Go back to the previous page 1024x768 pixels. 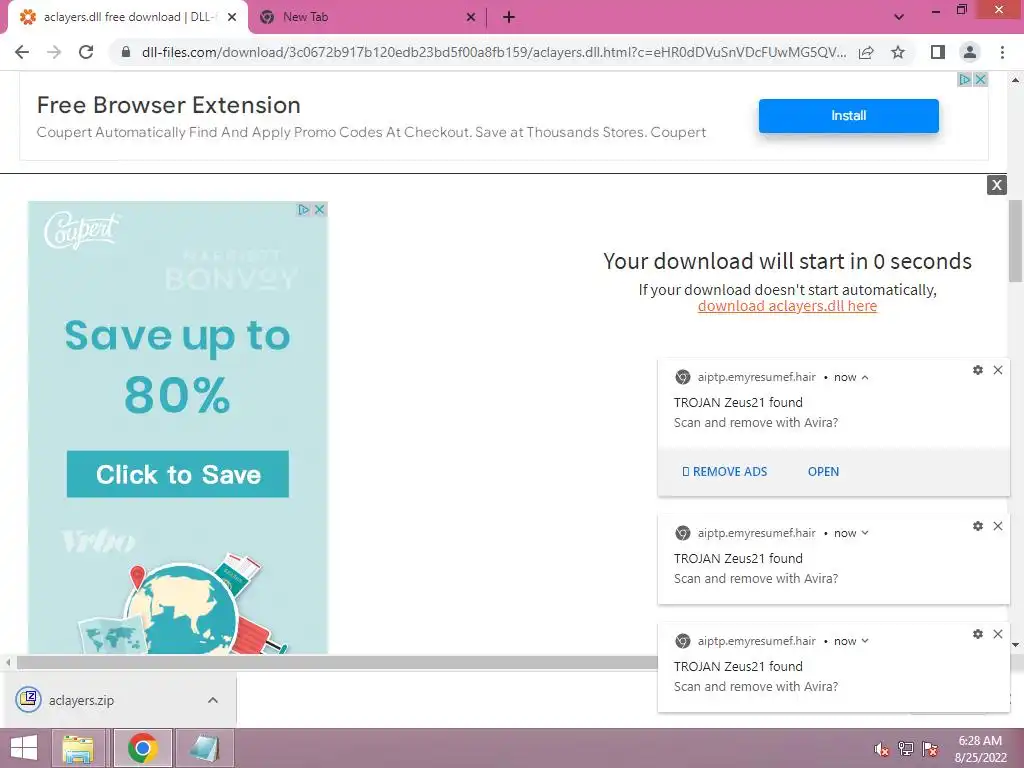pos(22,52)
